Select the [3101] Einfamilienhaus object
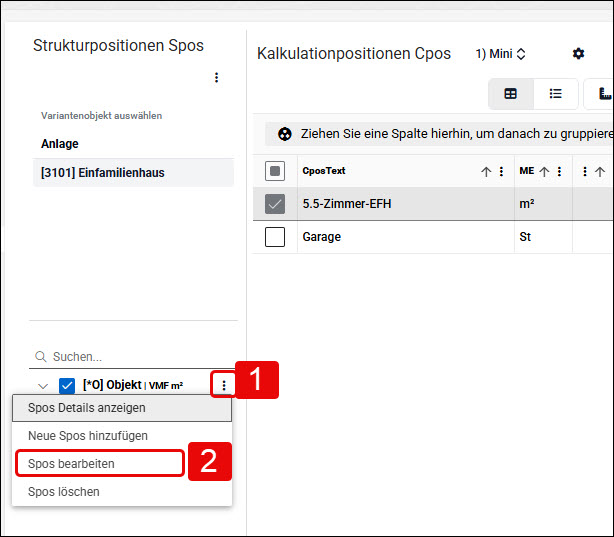Screen dimensions: 614x537 [x=134, y=173]
